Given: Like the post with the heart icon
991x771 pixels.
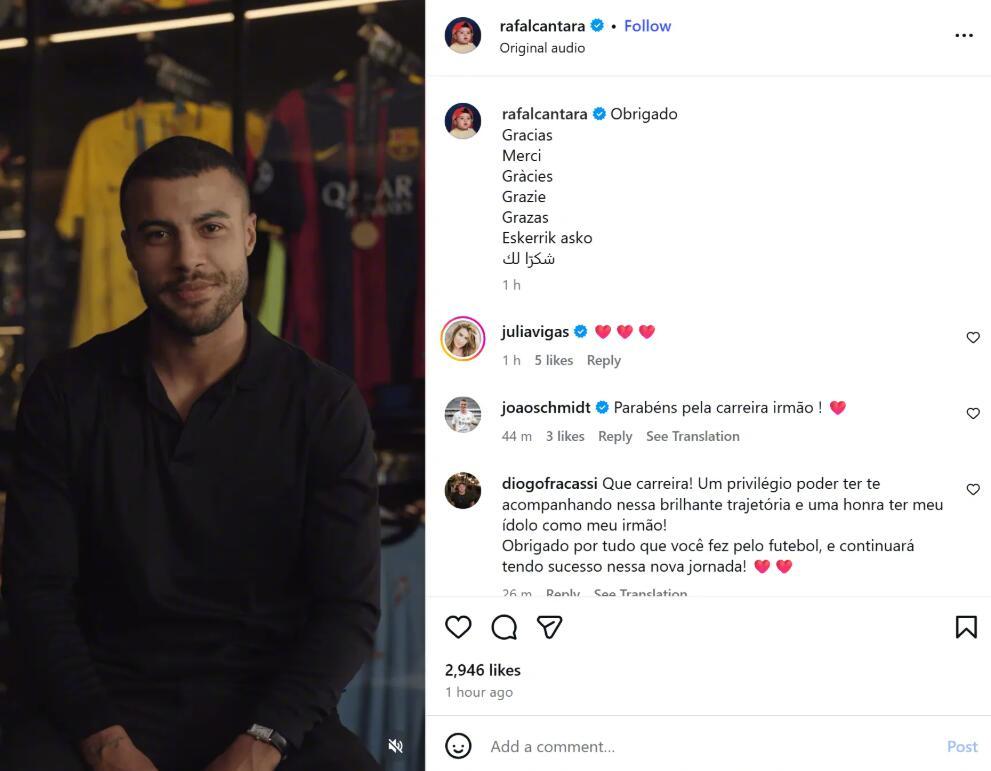Looking at the screenshot, I should tap(458, 627).
